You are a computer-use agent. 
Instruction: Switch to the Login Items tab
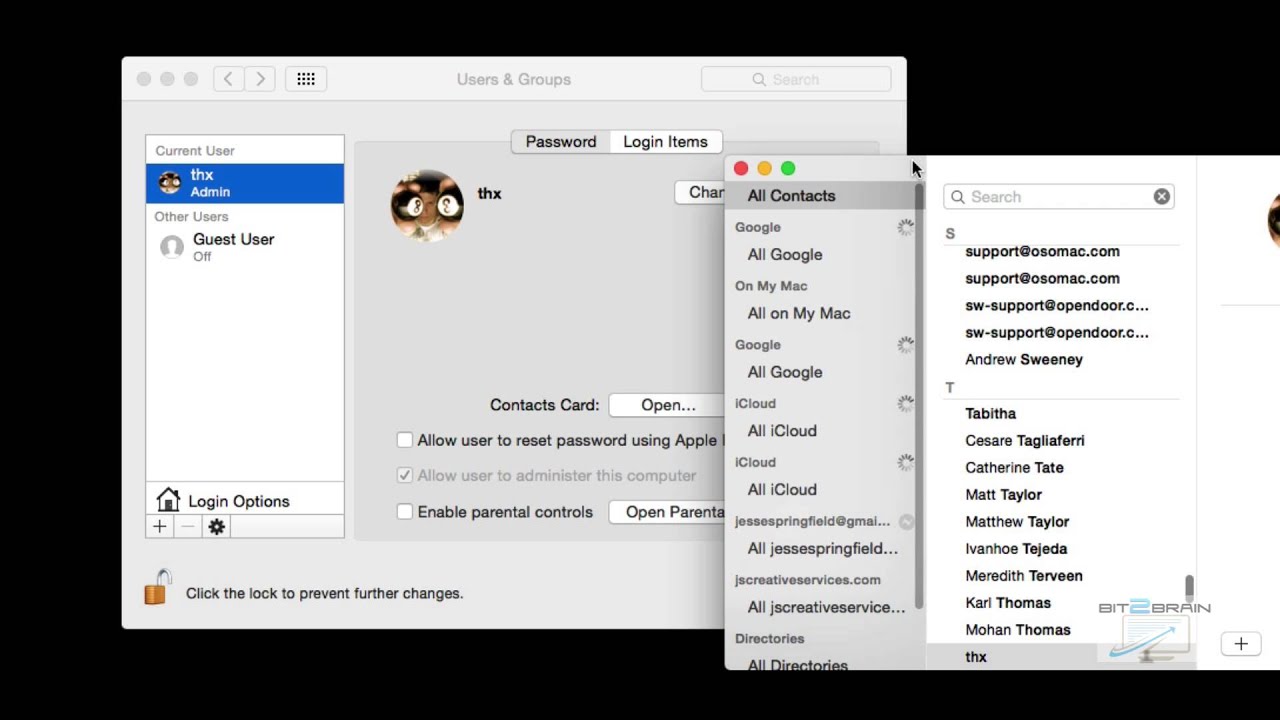tap(665, 142)
